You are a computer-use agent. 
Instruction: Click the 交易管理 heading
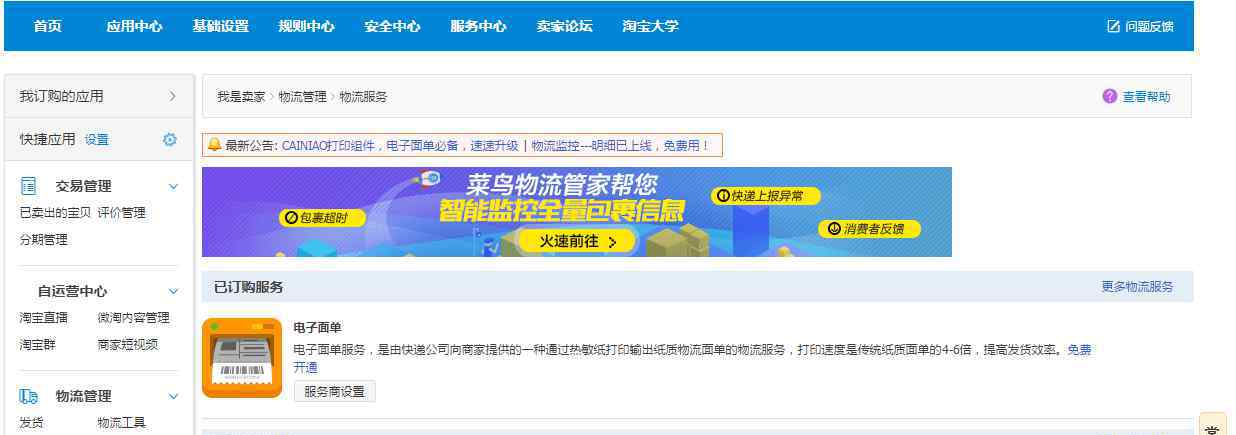83,186
